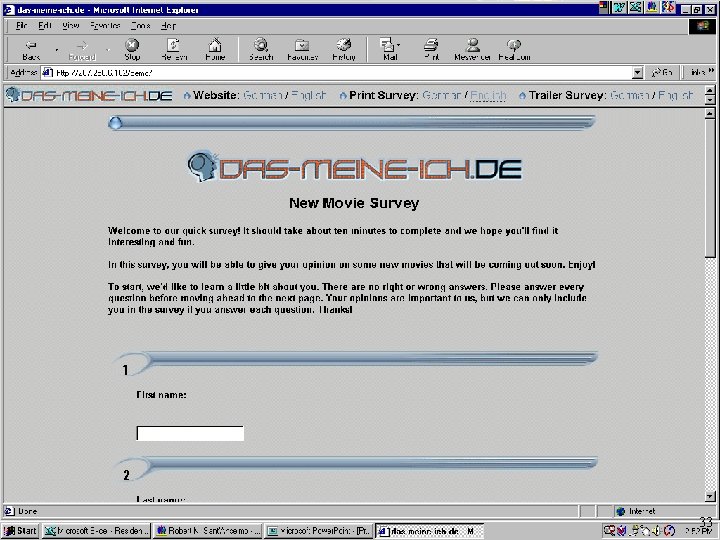Click the Excel icon in Office shortcut bar
Image resolution: width=720 pixels, height=540 pixels.
pyautogui.click(x=636, y=7)
